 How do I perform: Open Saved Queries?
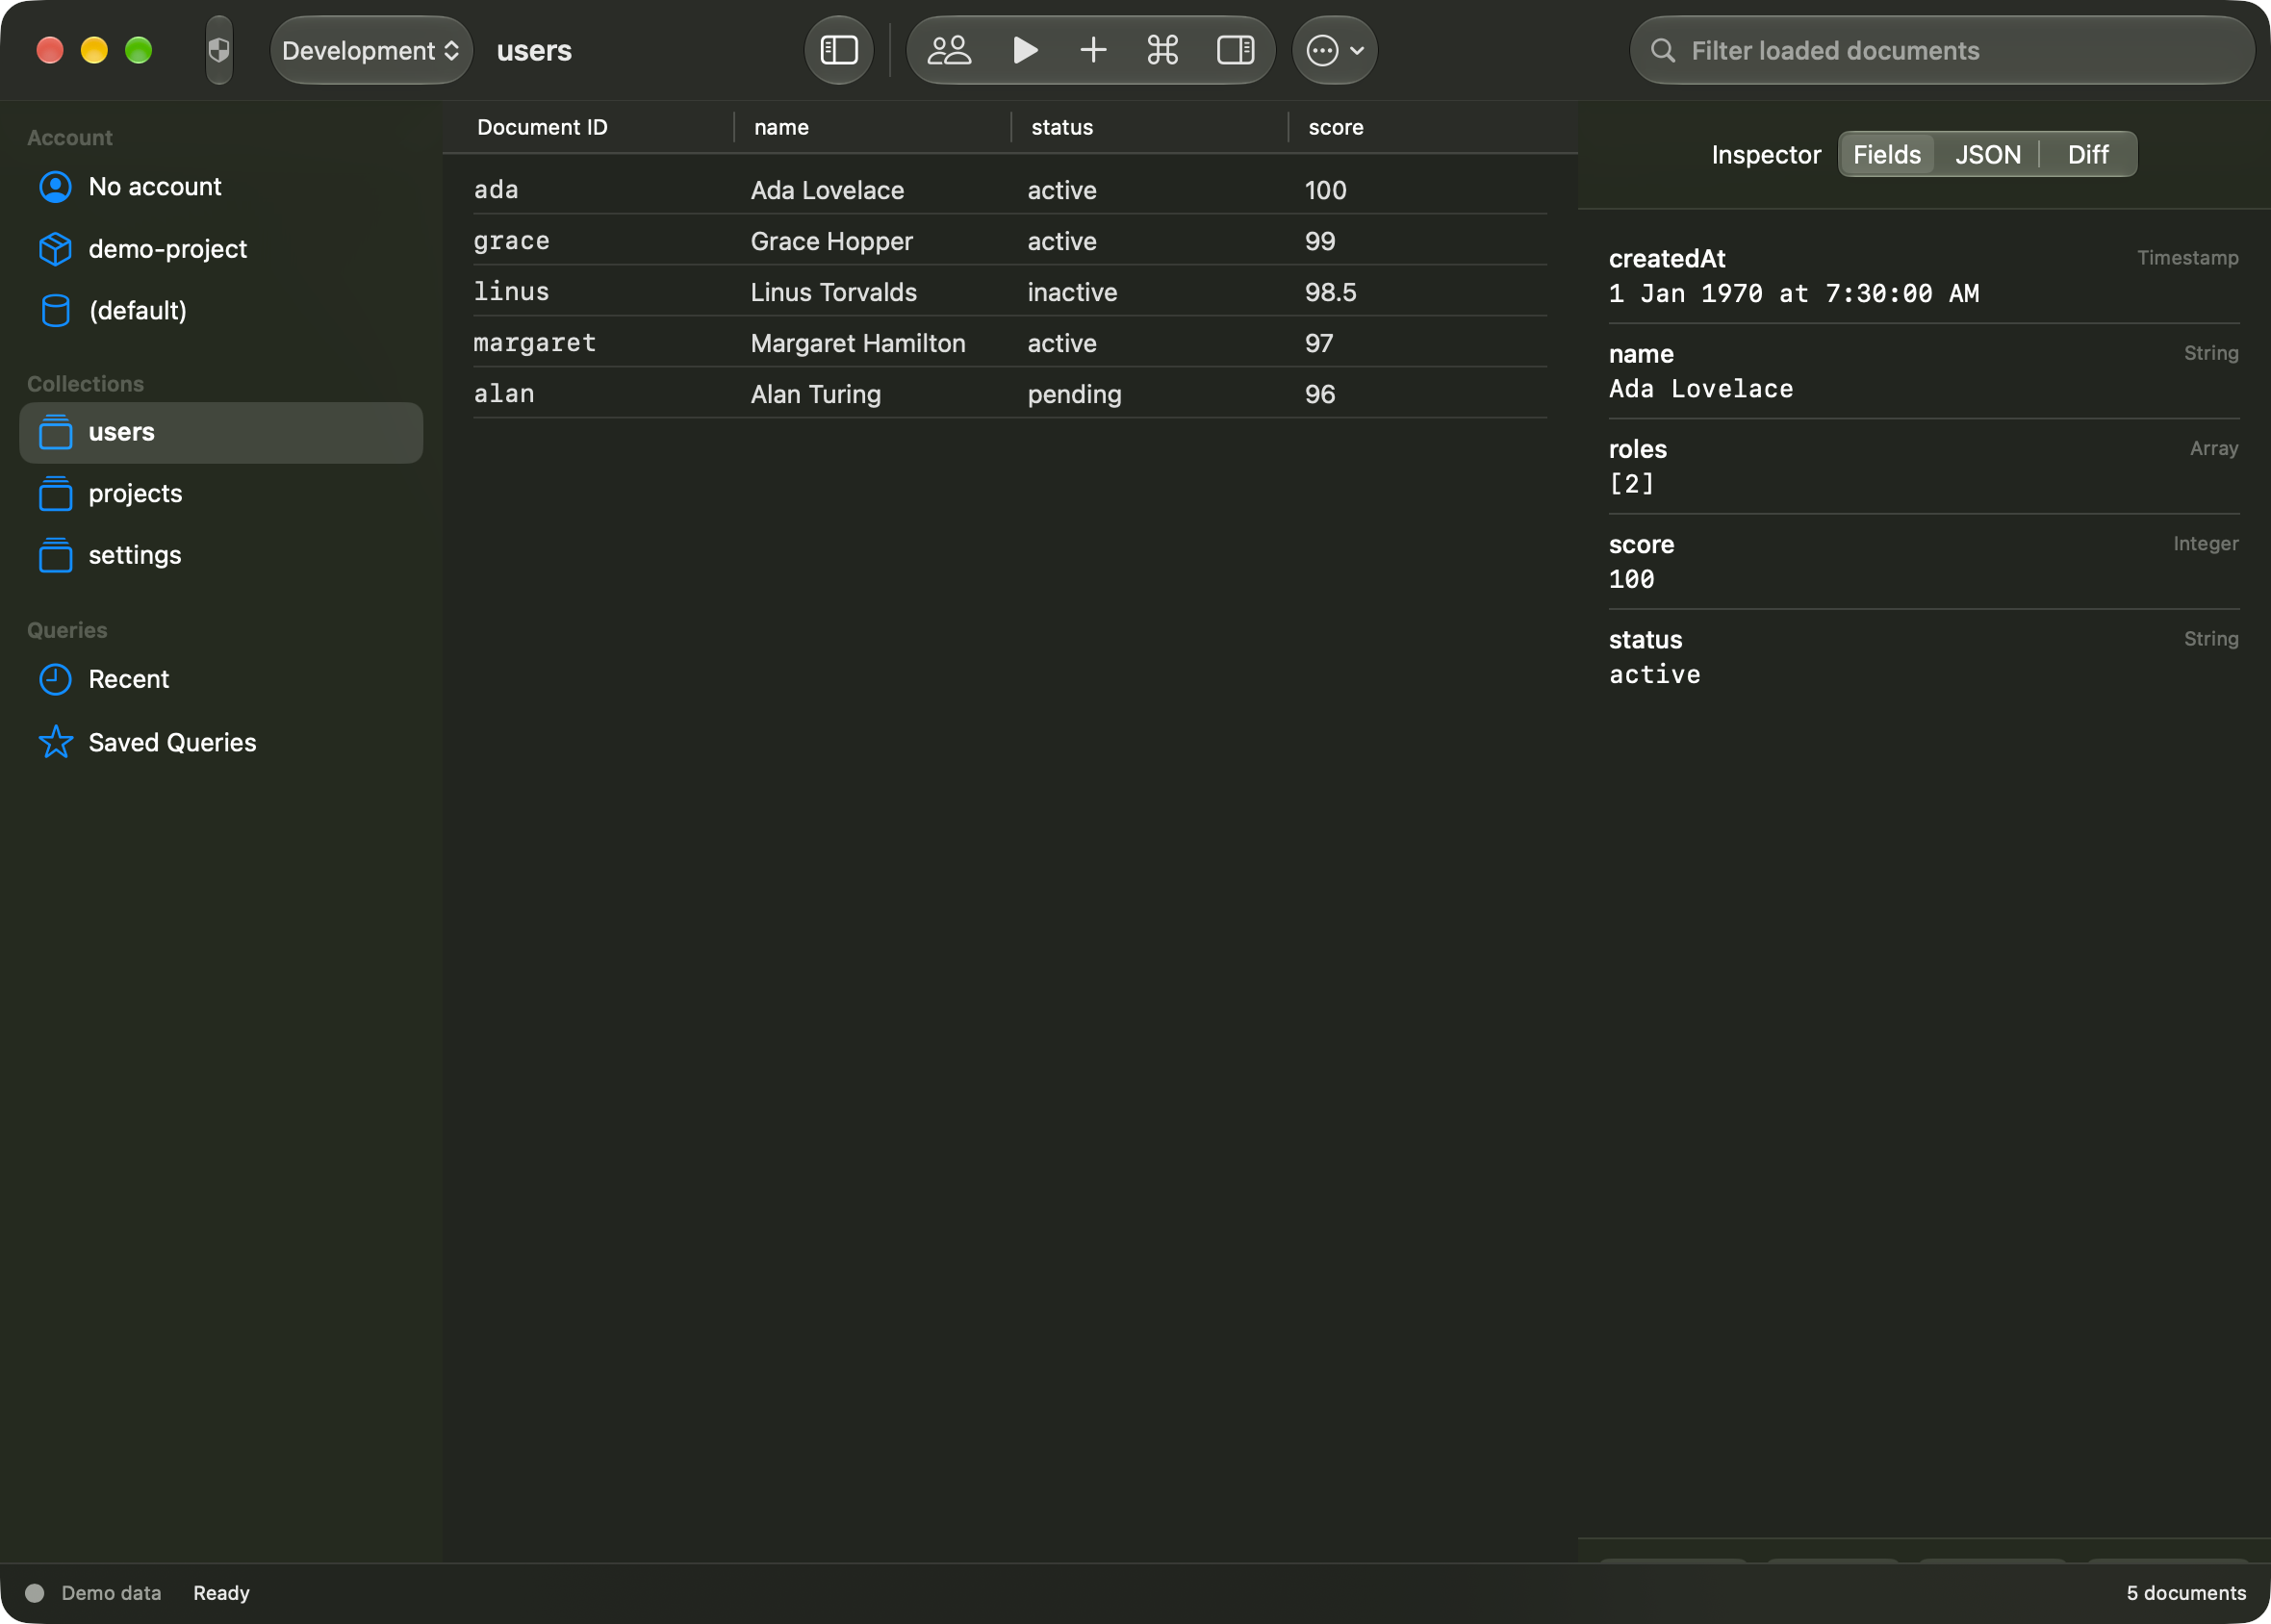click(x=221, y=743)
